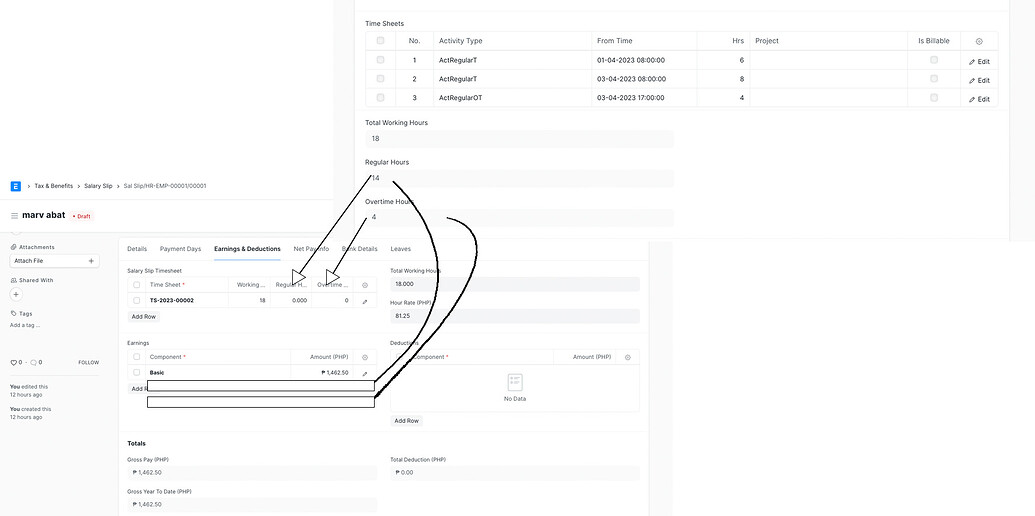This screenshot has width=1035, height=516.
Task: Click the Tags label icon
Action: point(13,313)
